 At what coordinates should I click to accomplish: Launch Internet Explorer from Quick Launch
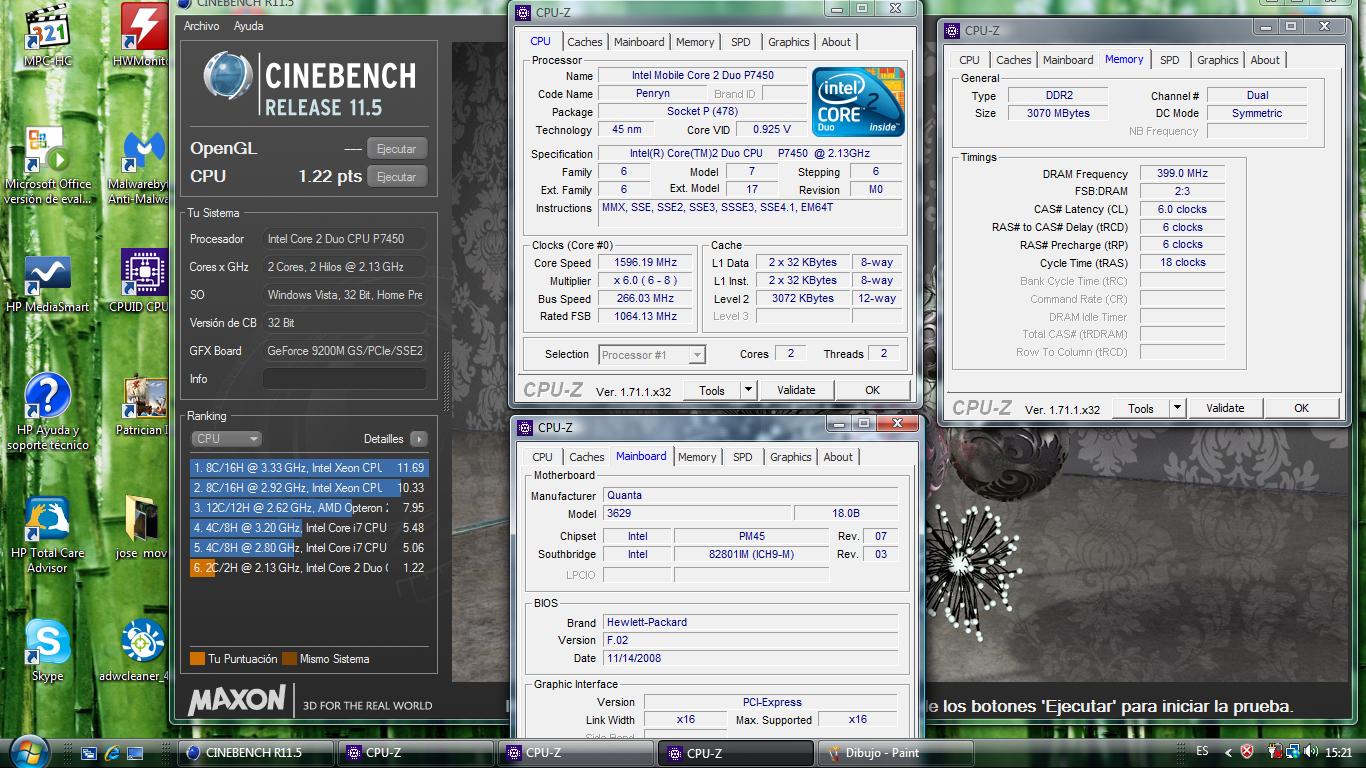112,752
